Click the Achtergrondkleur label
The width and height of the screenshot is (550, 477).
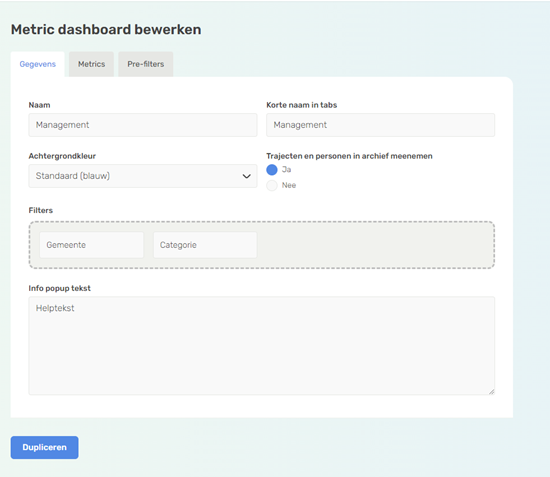[x=62, y=156]
